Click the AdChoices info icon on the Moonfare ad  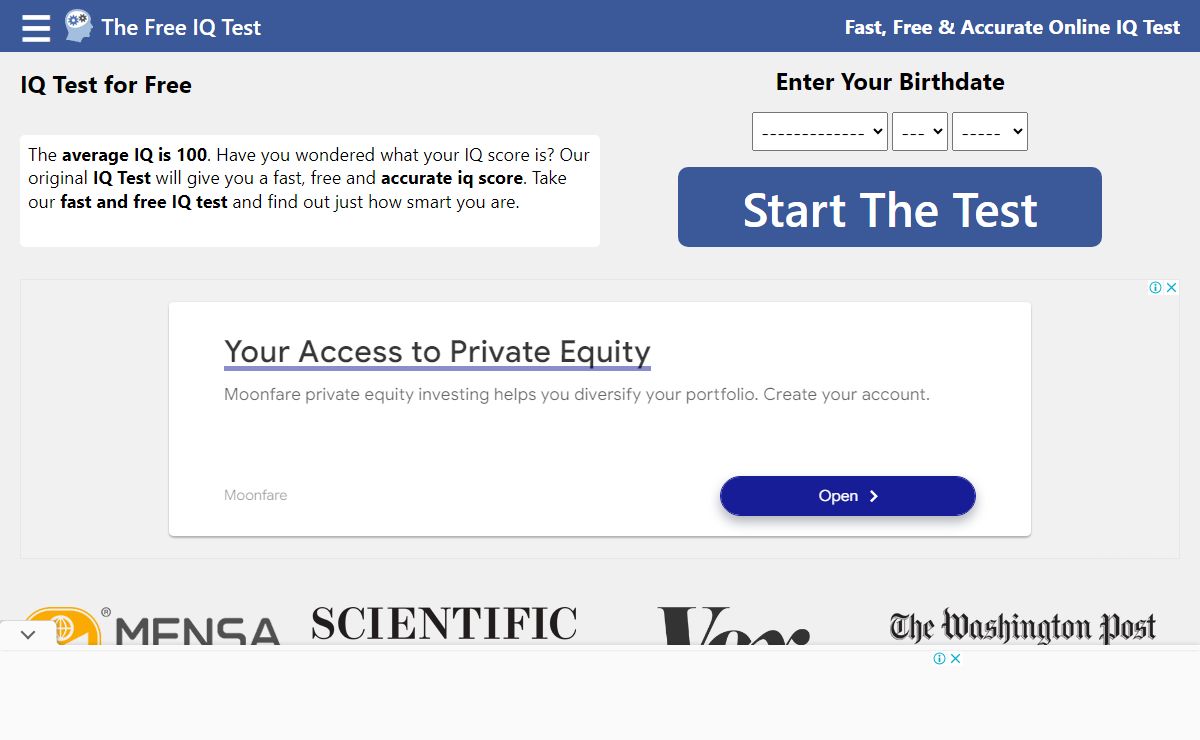click(1155, 288)
